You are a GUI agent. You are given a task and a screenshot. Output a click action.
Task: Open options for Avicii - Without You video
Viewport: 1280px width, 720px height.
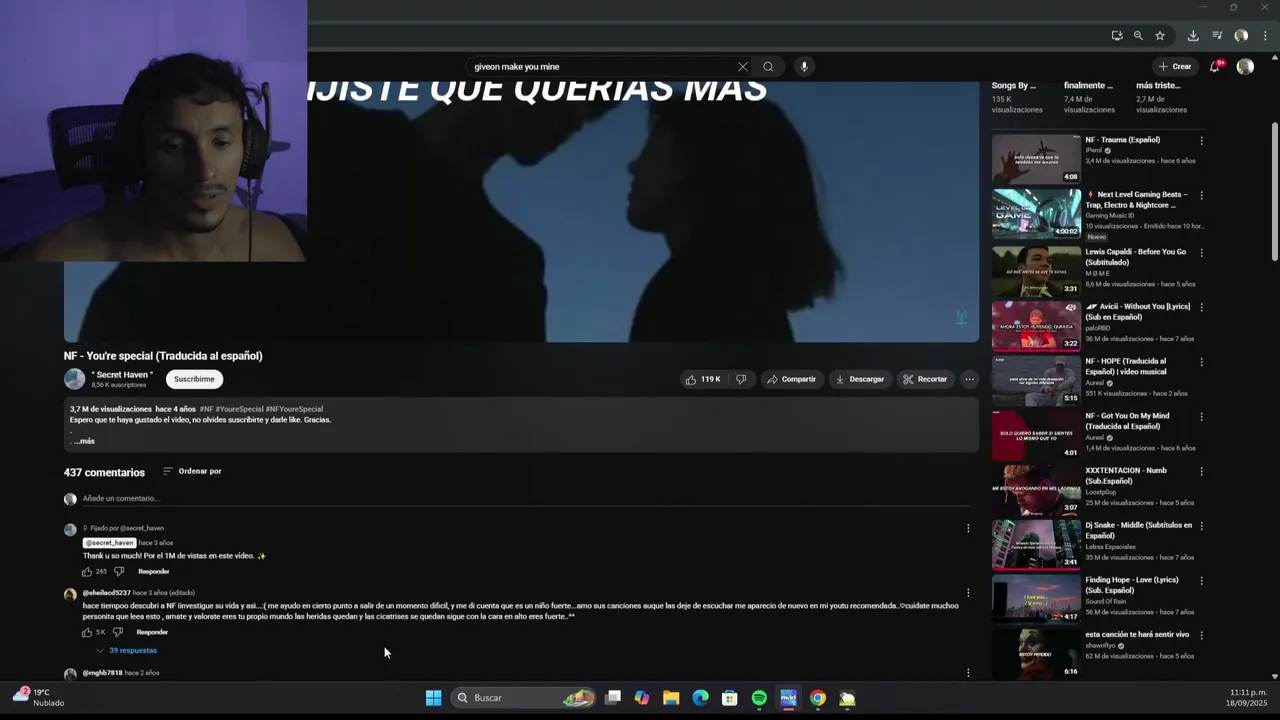[x=1201, y=308]
